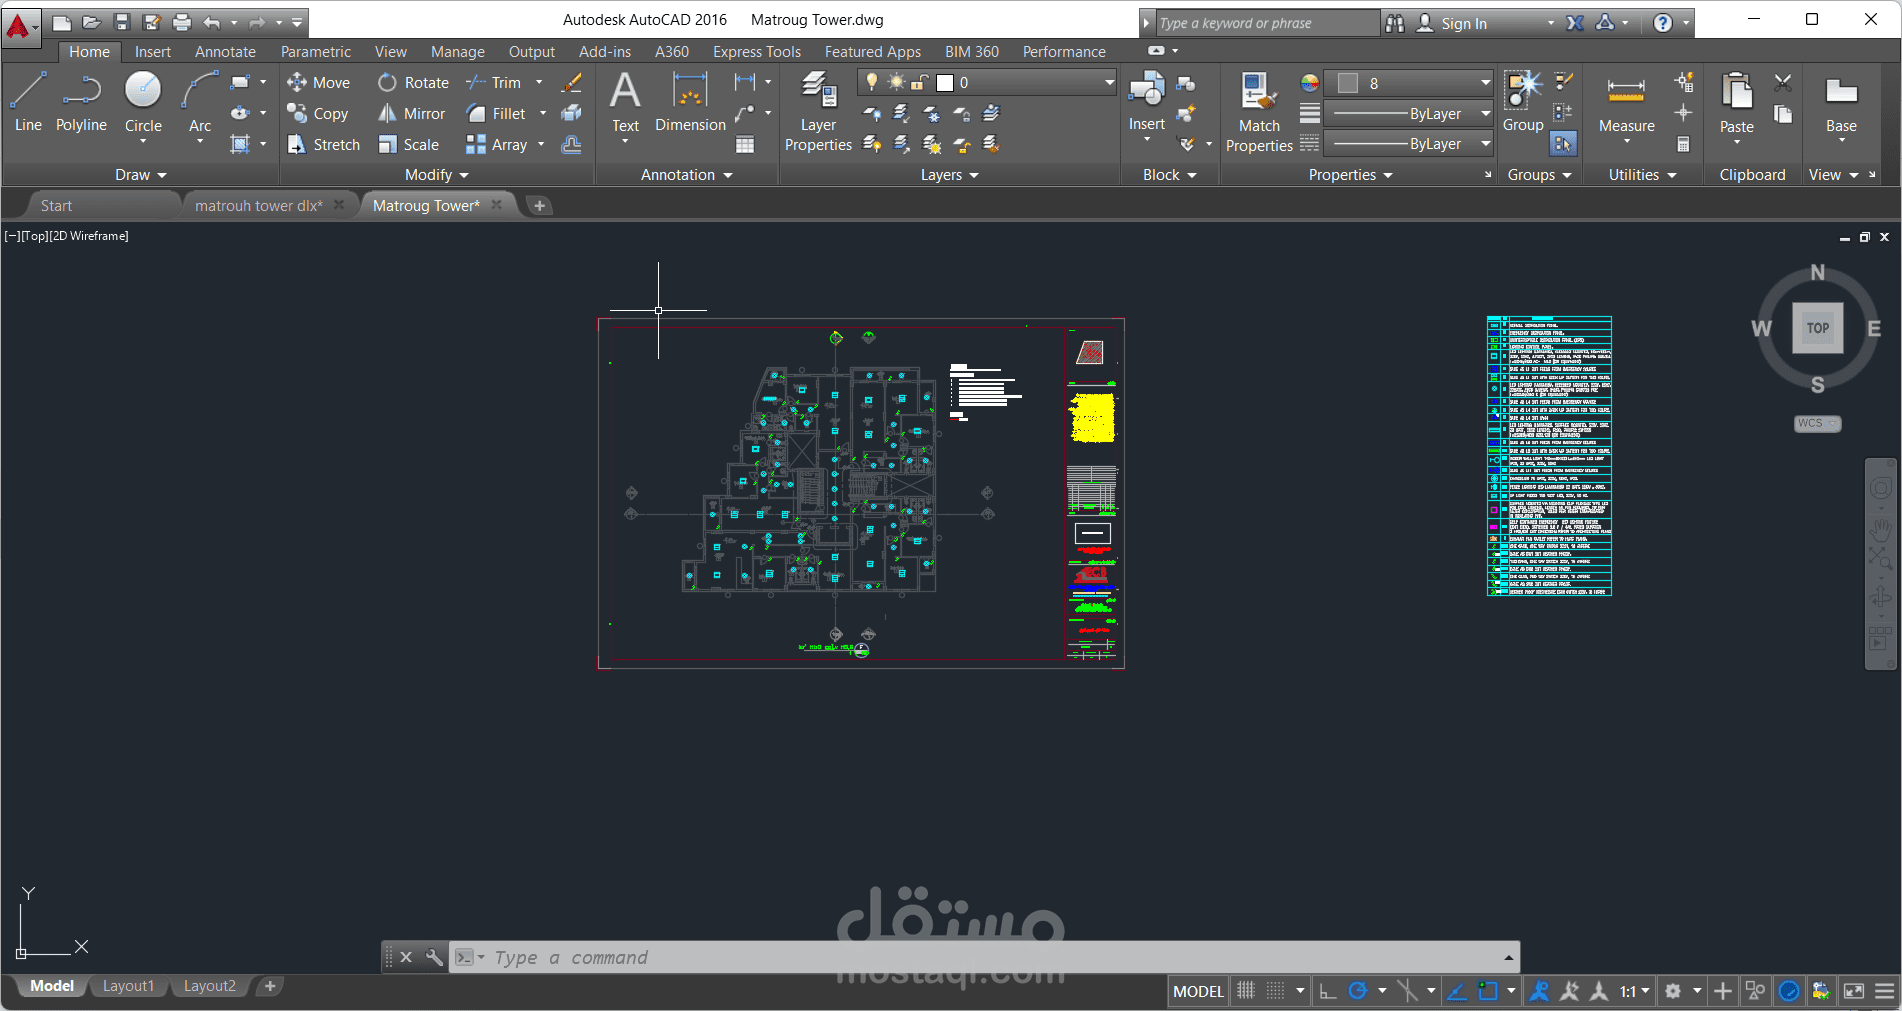
Task: Expand the Draw panel
Action: [140, 175]
